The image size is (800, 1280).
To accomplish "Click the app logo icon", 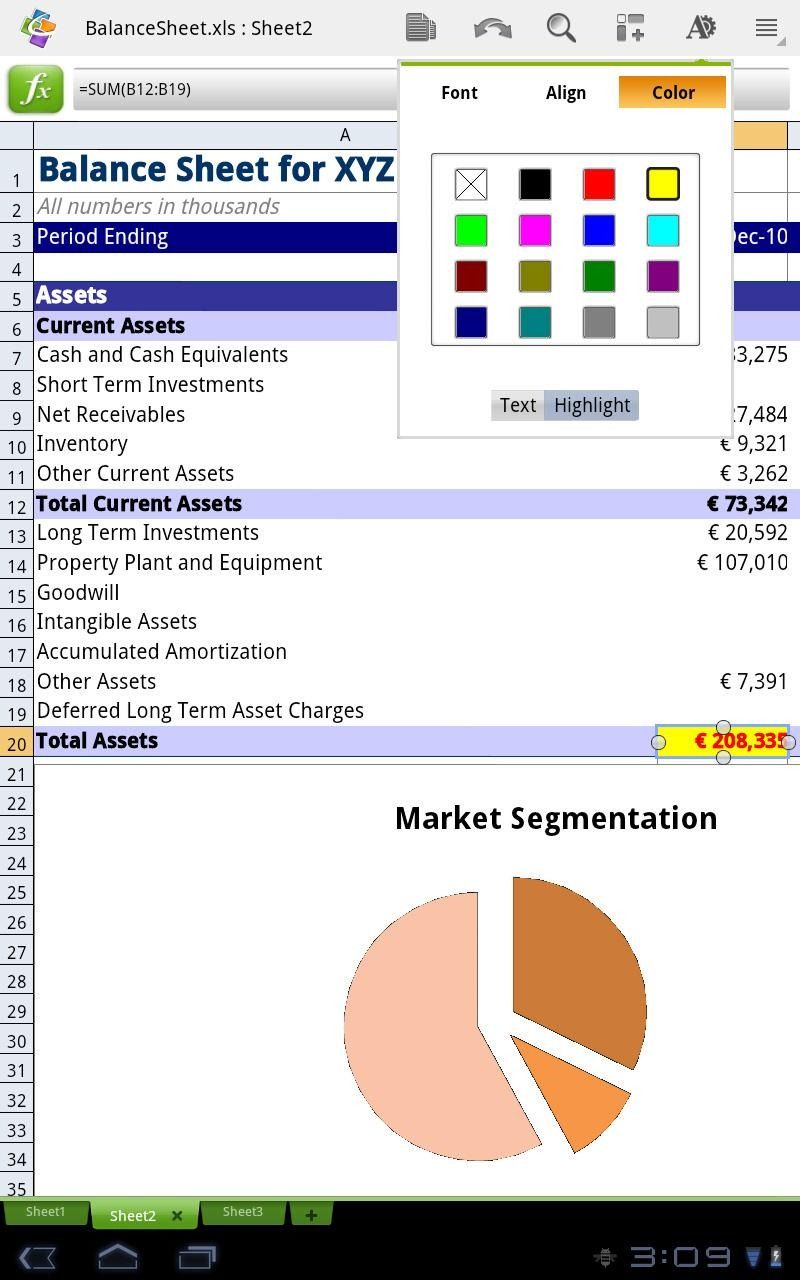I will 38,28.
